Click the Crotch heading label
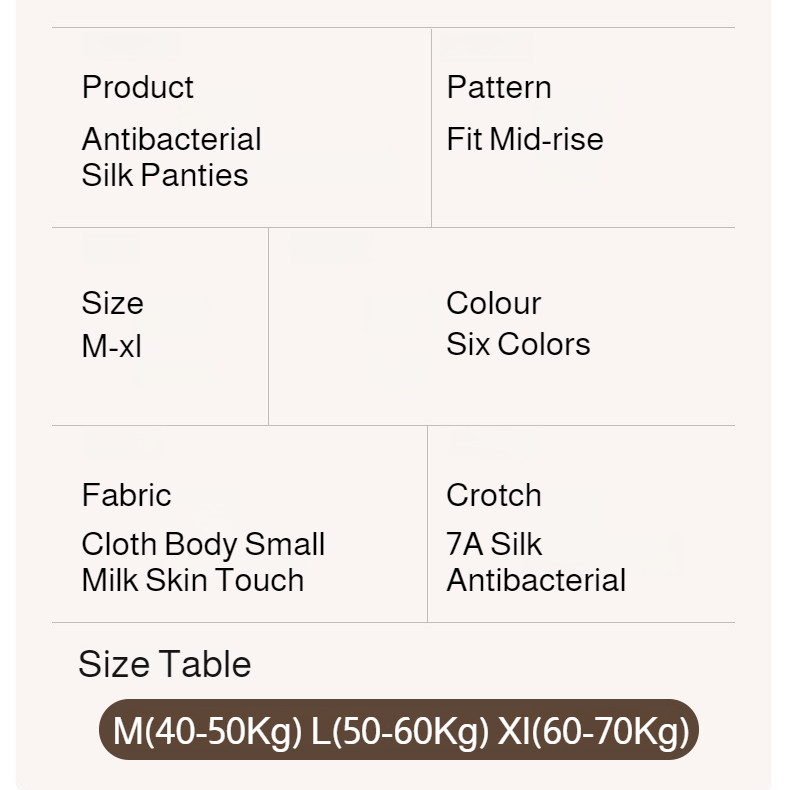 tap(493, 495)
